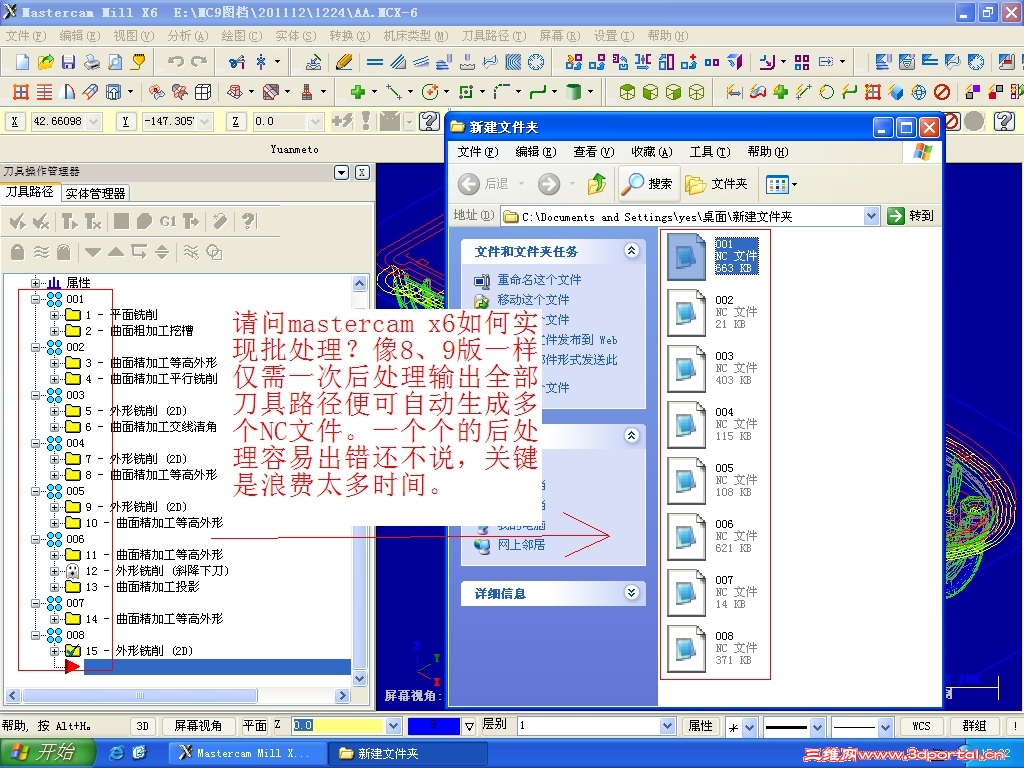The height and width of the screenshot is (768, 1024).
Task: Click 网上邻居 link in Explorer sidebar
Action: tap(520, 545)
